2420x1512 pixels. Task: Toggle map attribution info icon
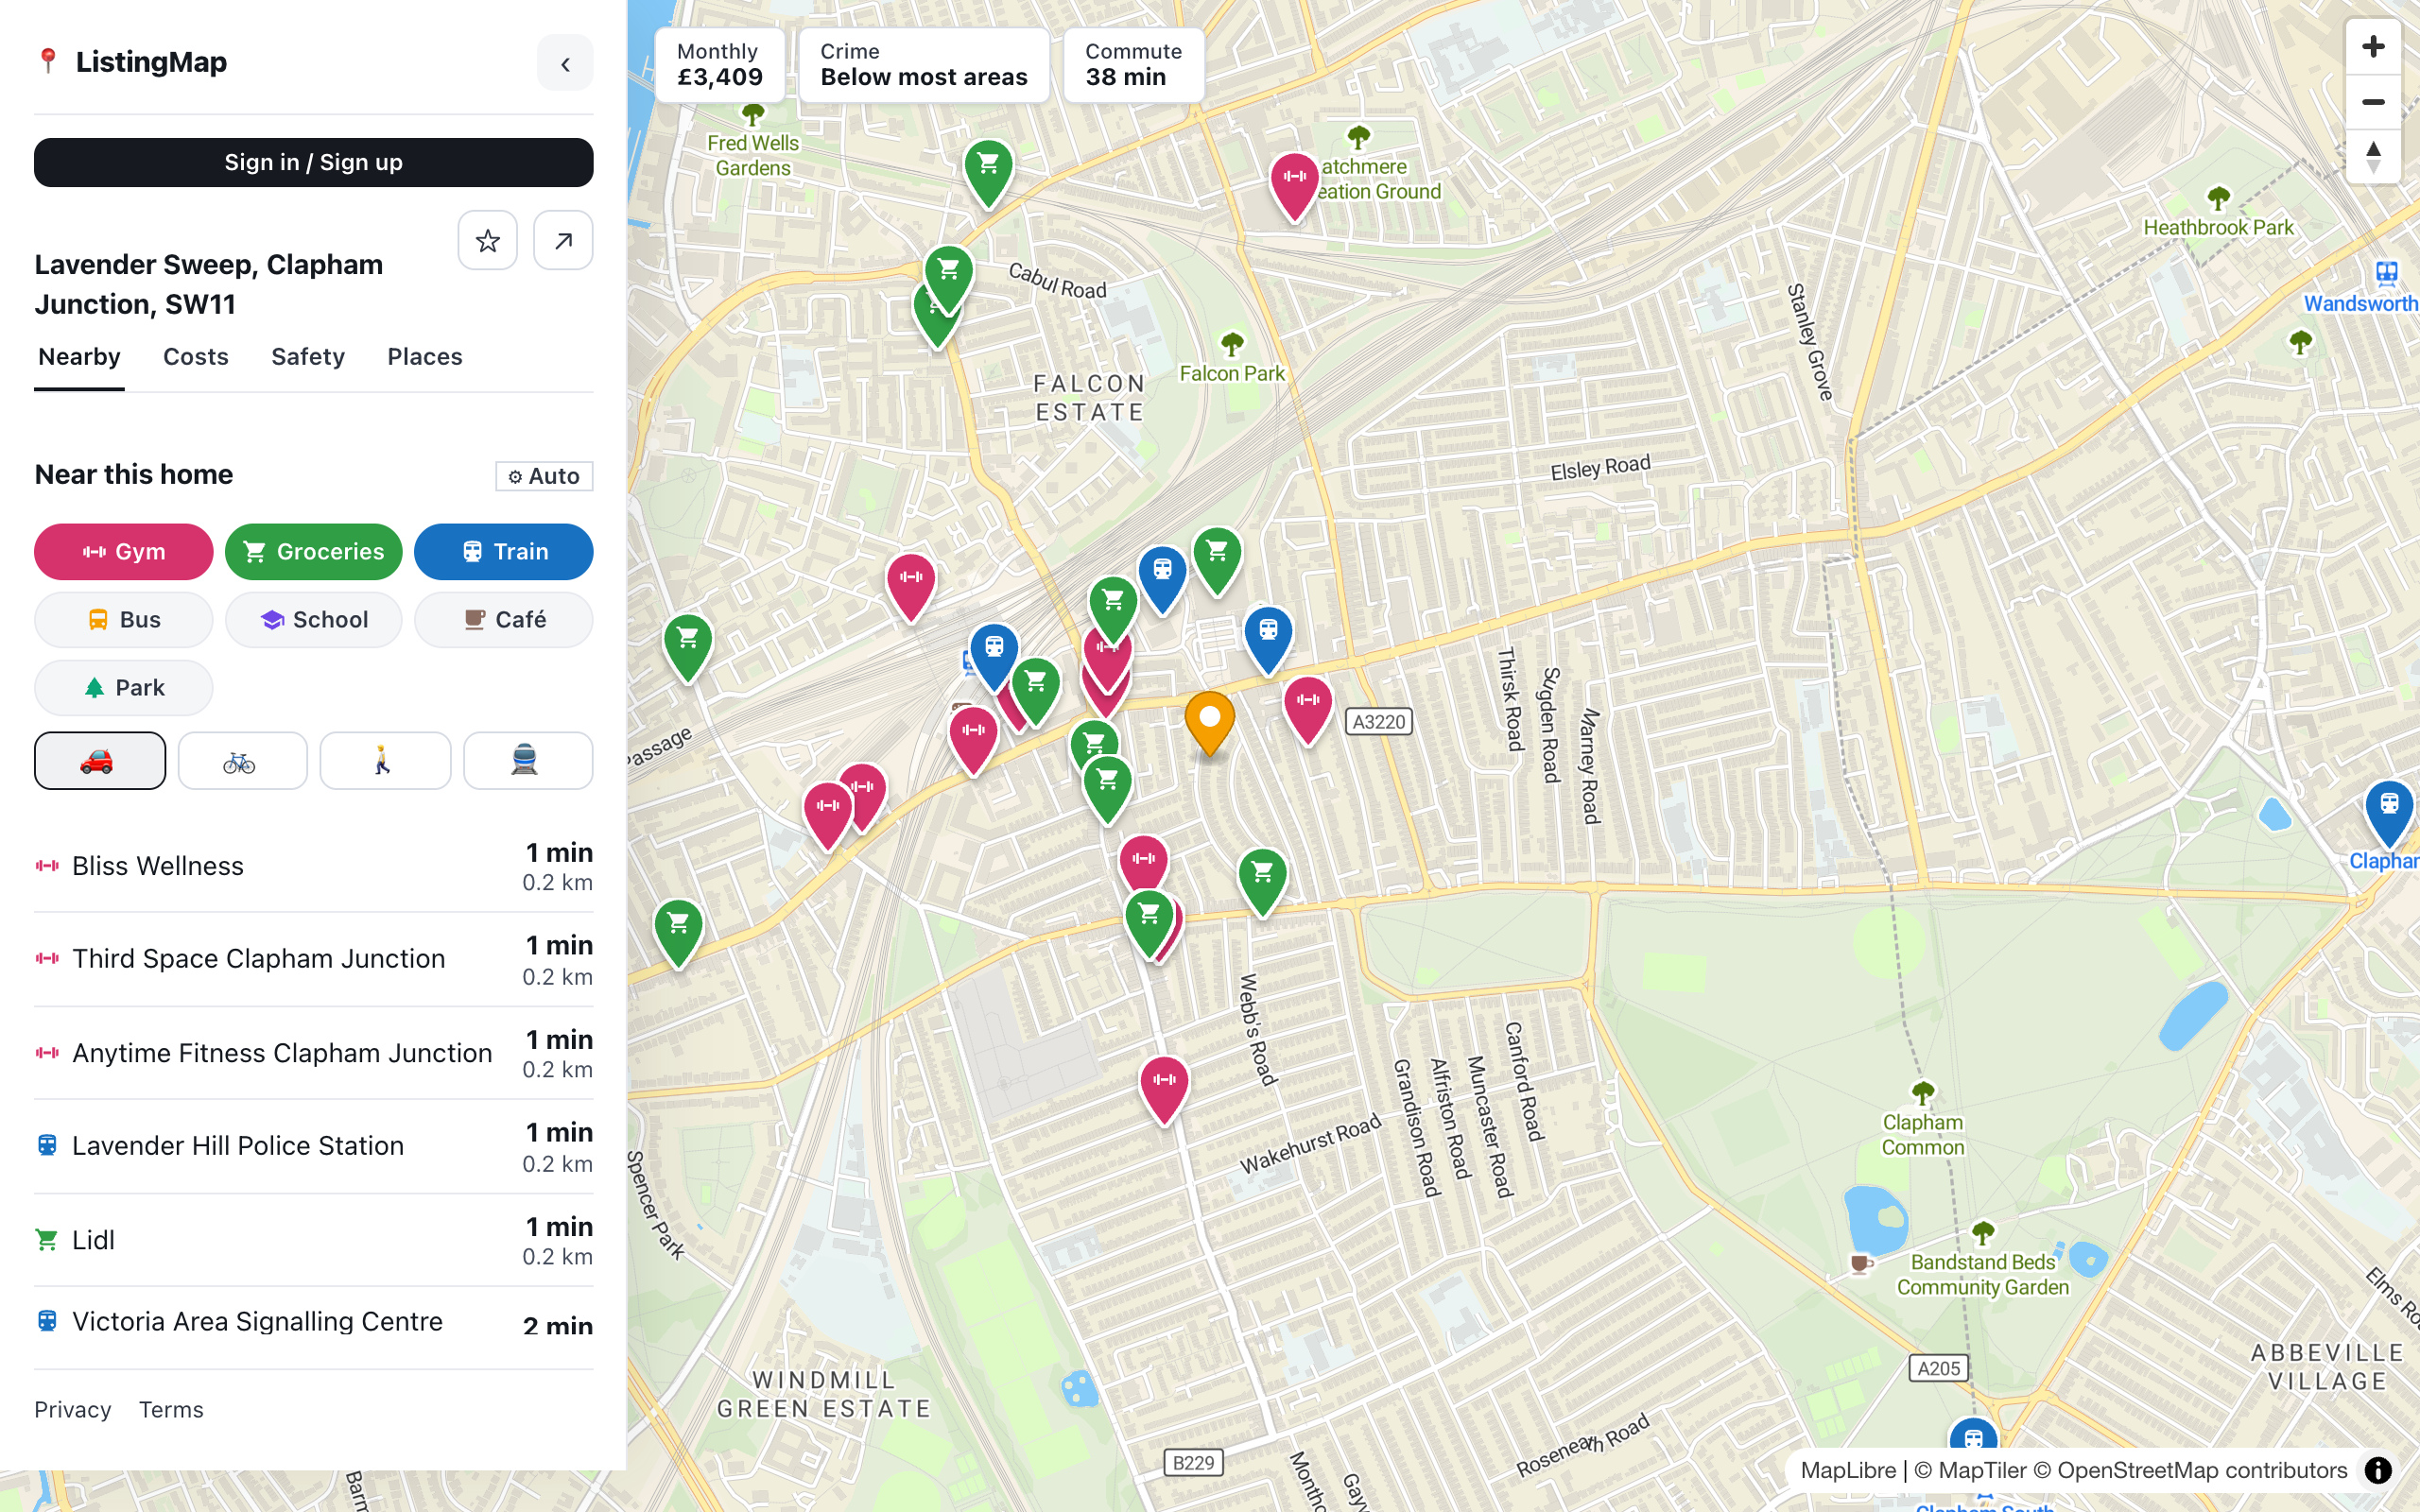click(x=2378, y=1470)
